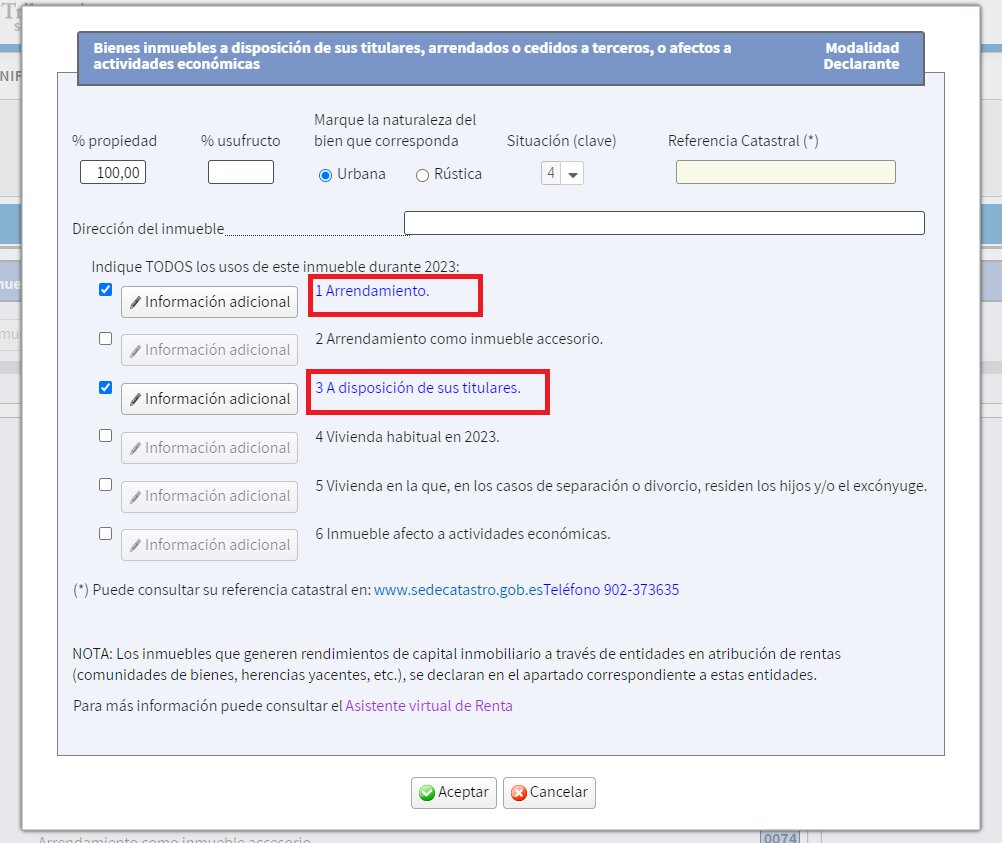Tick the separación o divorcio vivienda checkbox
This screenshot has width=1002, height=843.
[106, 484]
